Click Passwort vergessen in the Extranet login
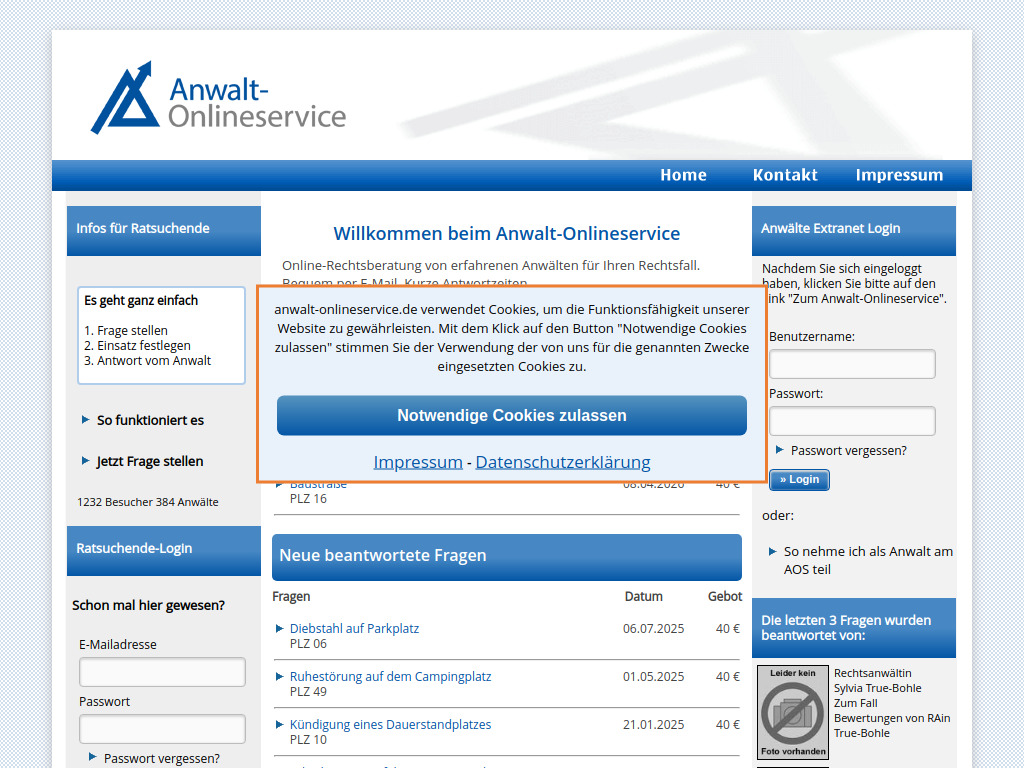Image resolution: width=1024 pixels, height=768 pixels. click(x=848, y=451)
